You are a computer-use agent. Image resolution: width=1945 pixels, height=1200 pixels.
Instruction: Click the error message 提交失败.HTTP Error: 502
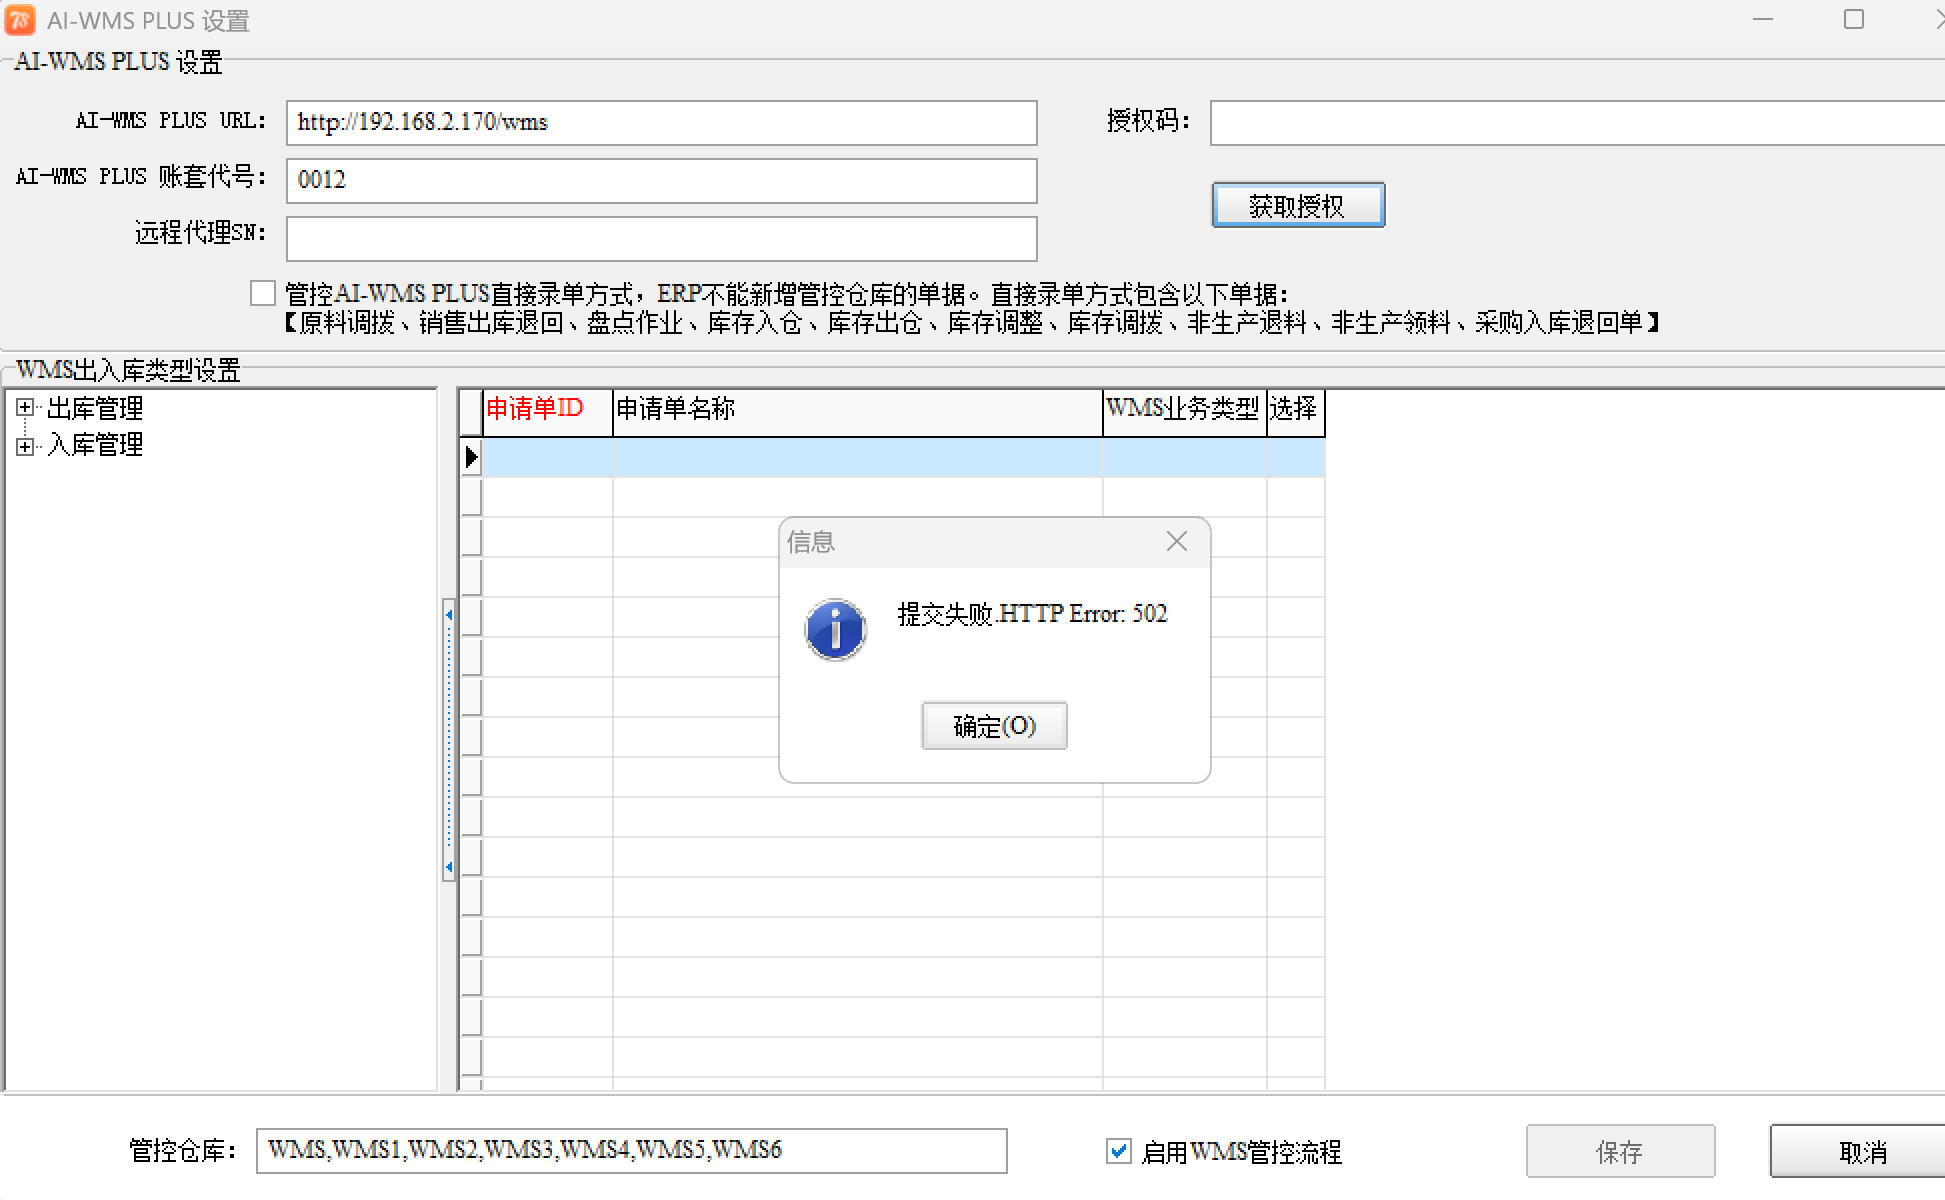tap(1032, 614)
